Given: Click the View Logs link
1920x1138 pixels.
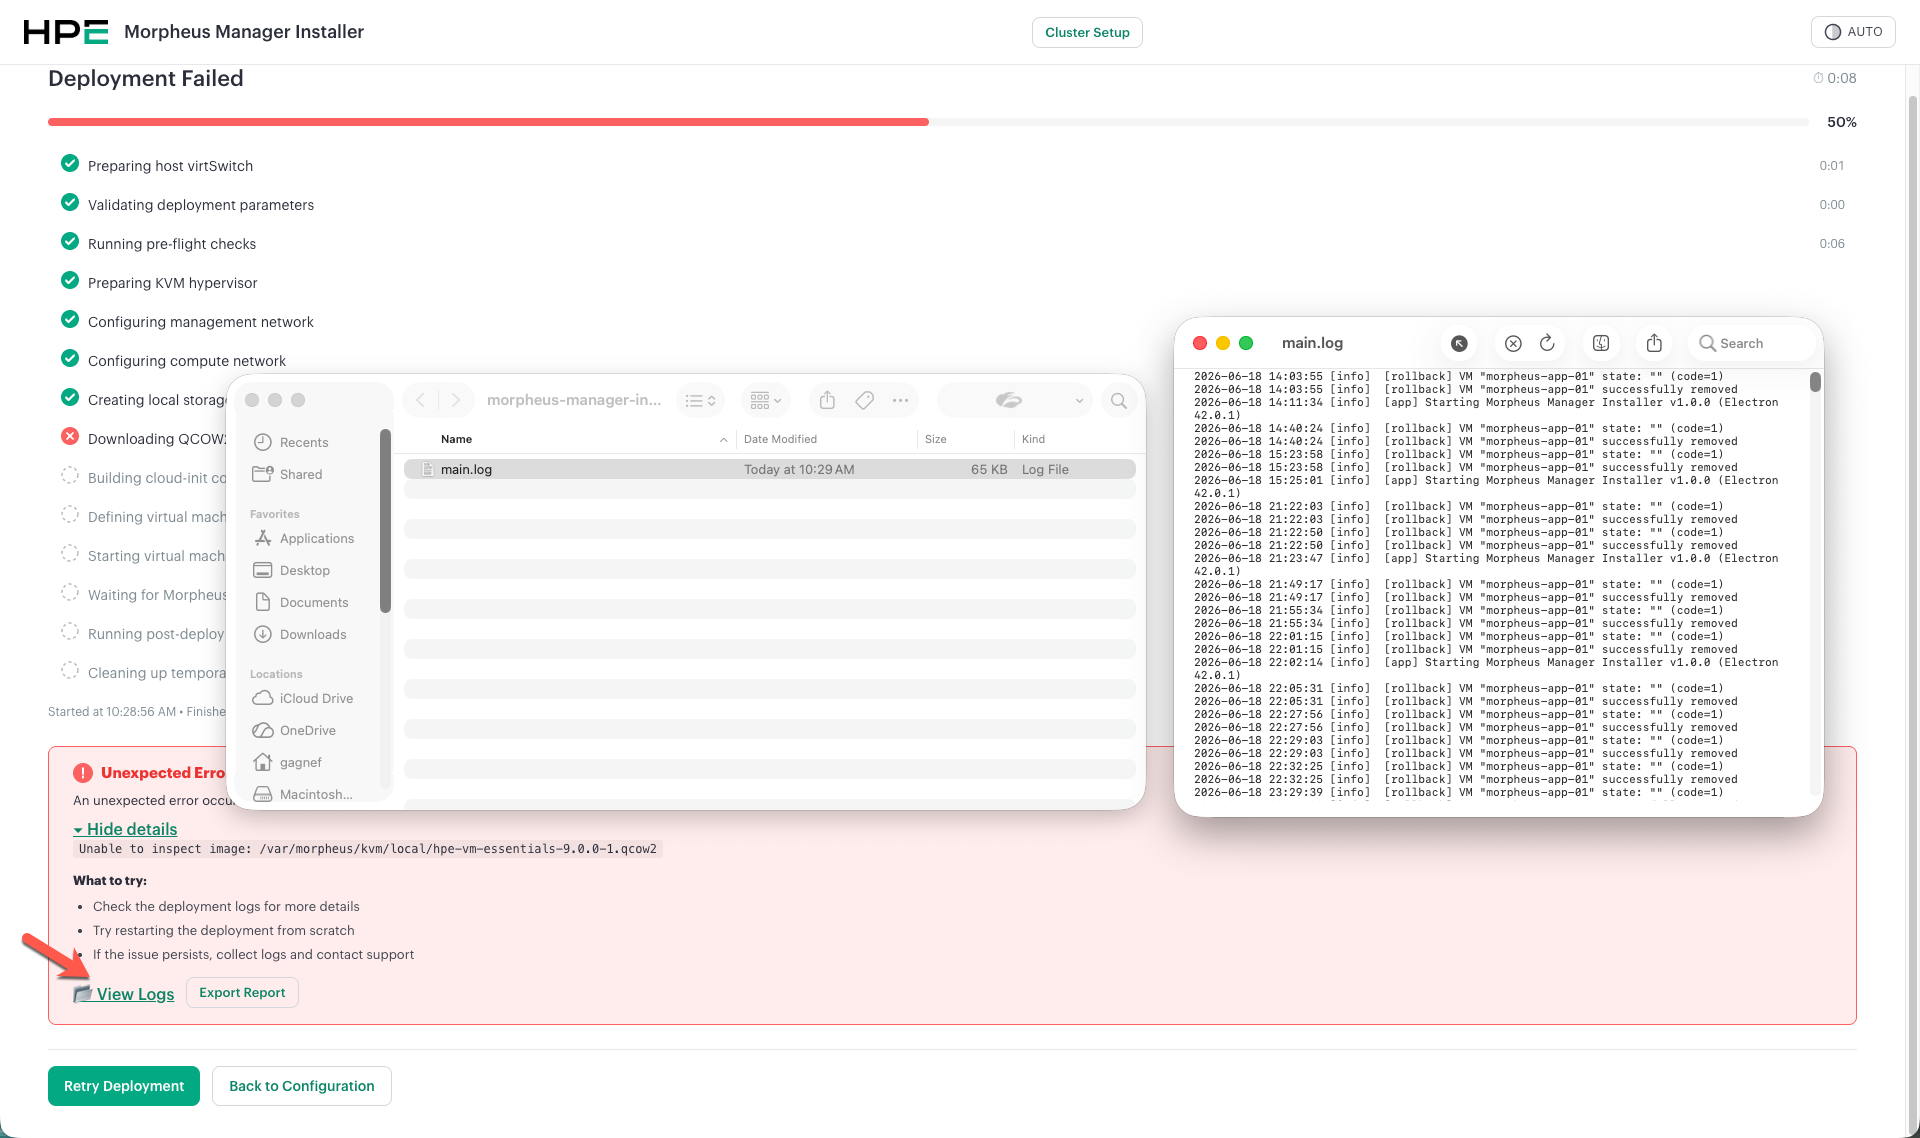Looking at the screenshot, I should 124,993.
